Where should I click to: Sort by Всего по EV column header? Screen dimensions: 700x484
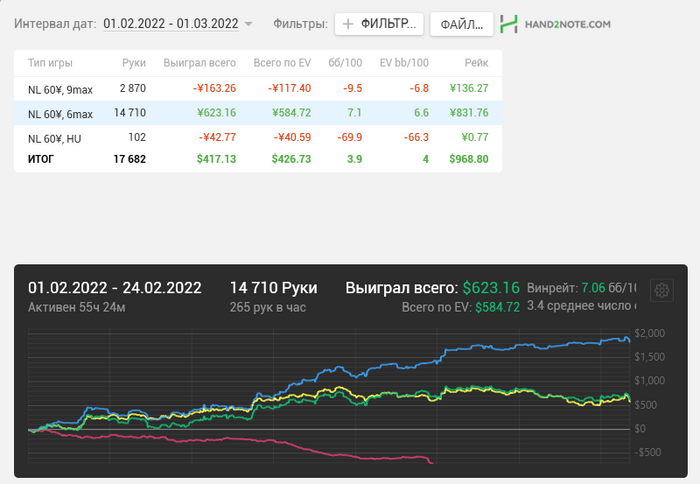click(282, 63)
